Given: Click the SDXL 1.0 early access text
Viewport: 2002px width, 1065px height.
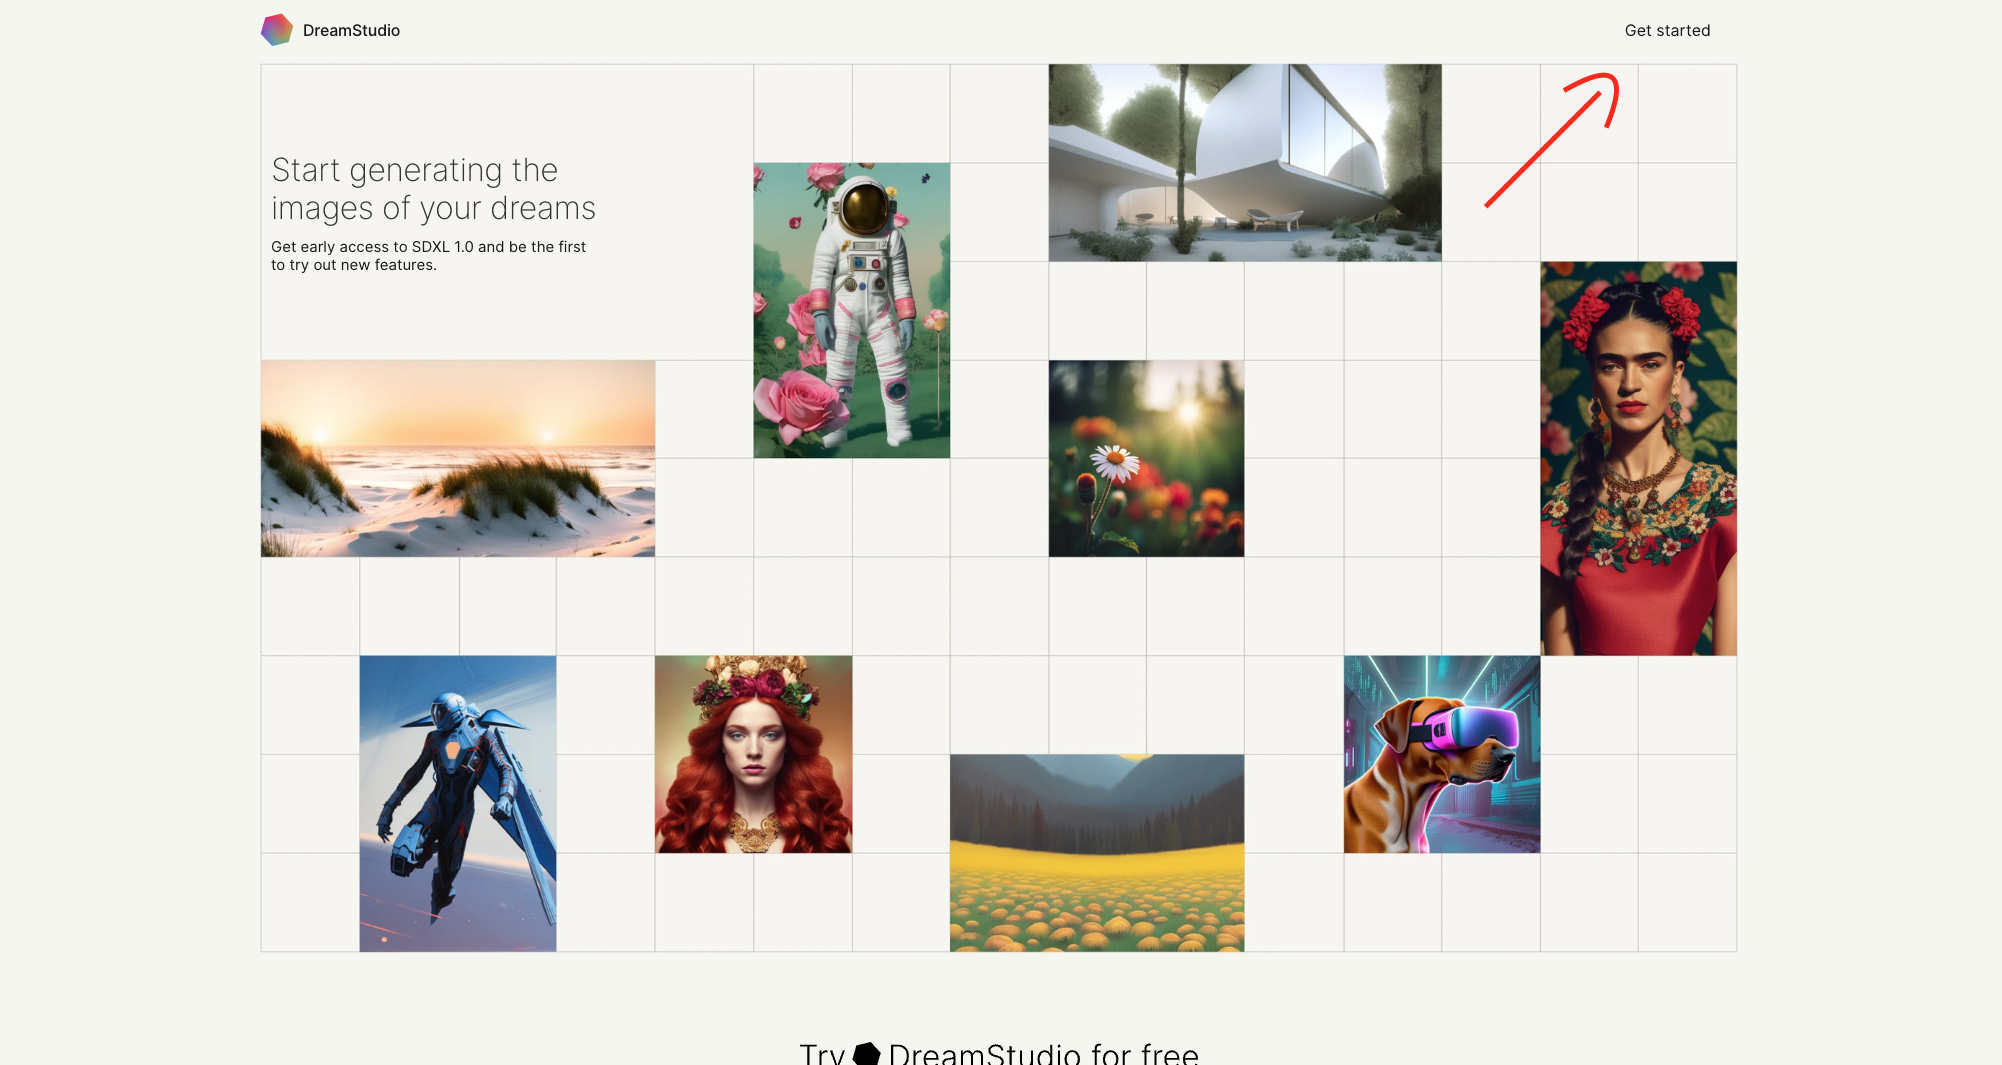Looking at the screenshot, I should [x=428, y=256].
